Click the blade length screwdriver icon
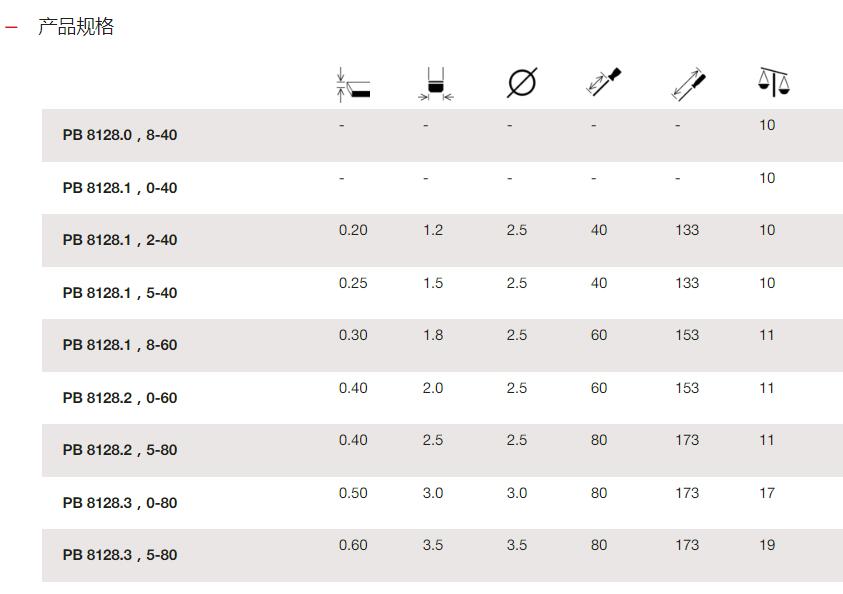This screenshot has height=594, width=843. click(x=603, y=82)
